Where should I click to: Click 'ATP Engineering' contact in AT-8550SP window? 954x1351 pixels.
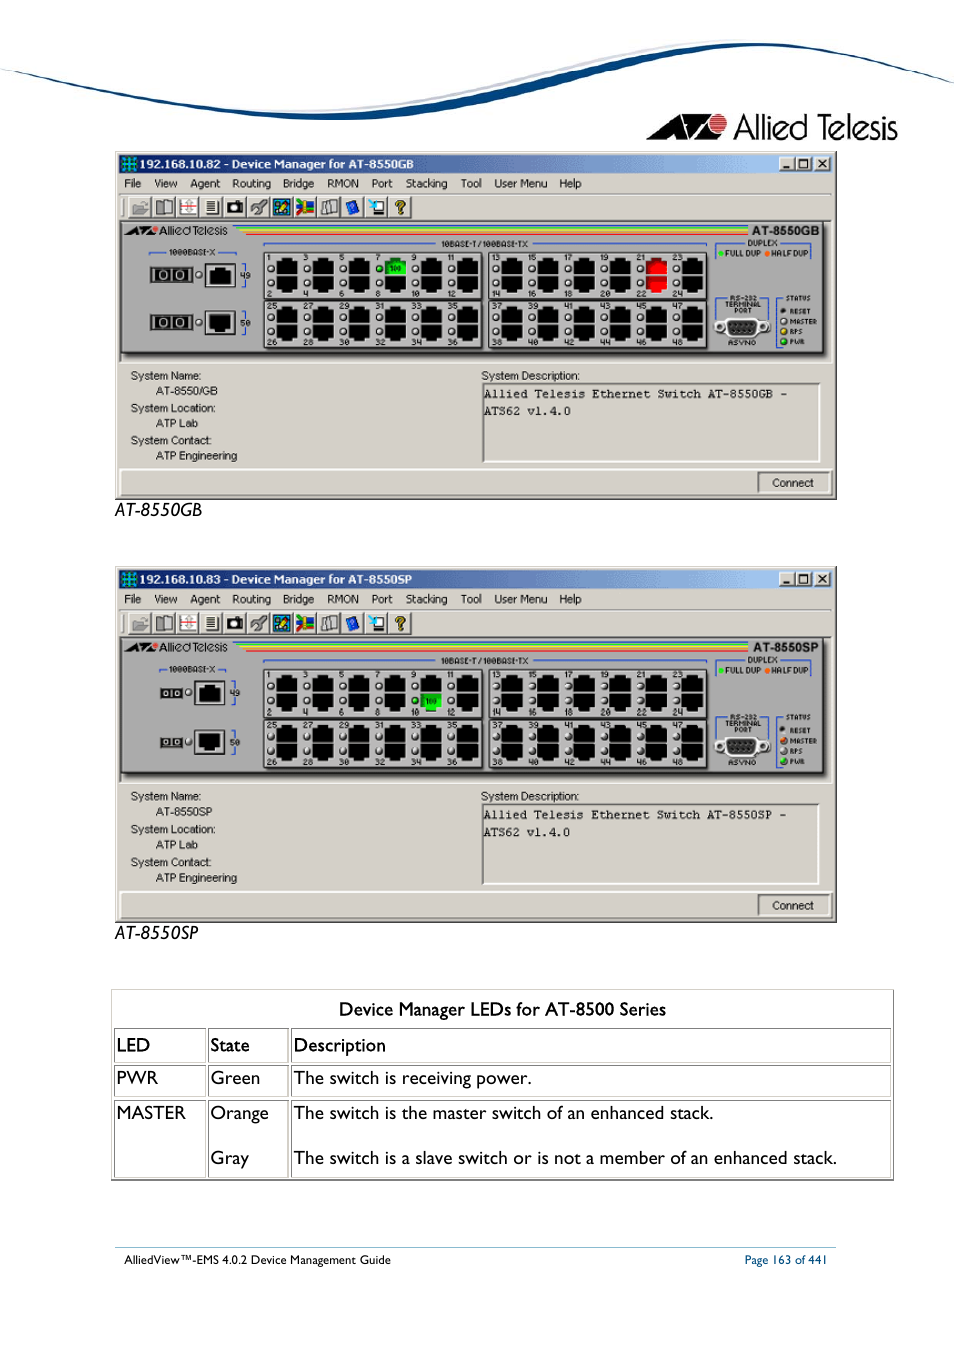point(196,878)
